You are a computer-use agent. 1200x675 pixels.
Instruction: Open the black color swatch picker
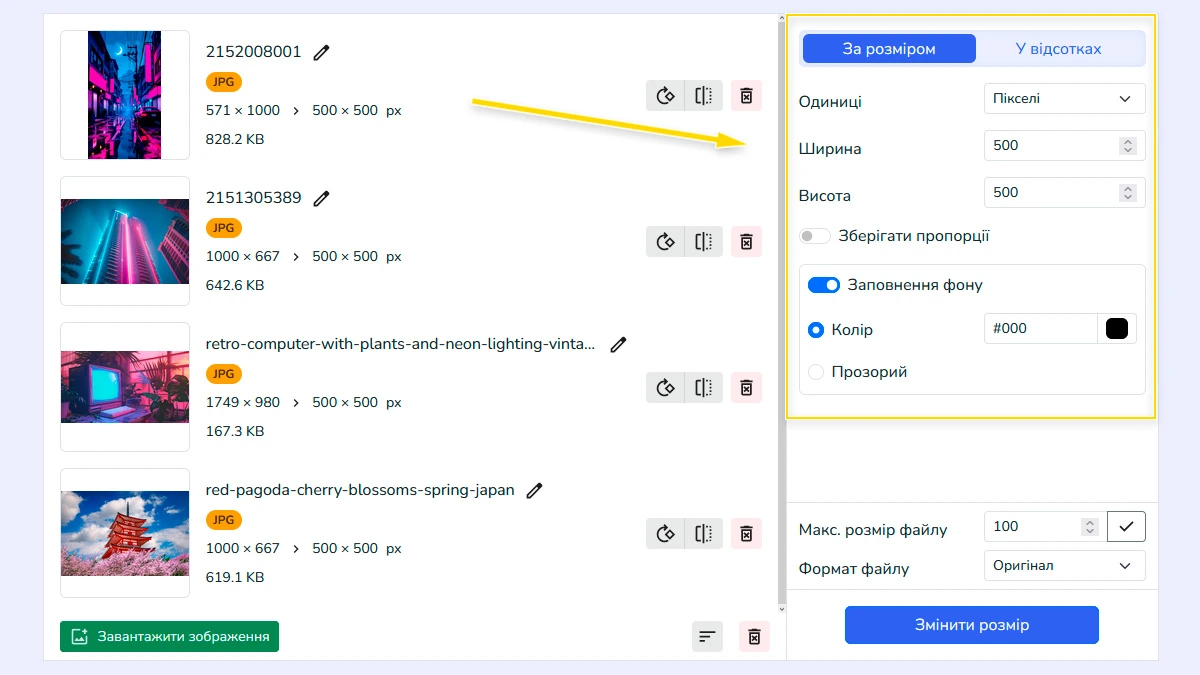1117,329
